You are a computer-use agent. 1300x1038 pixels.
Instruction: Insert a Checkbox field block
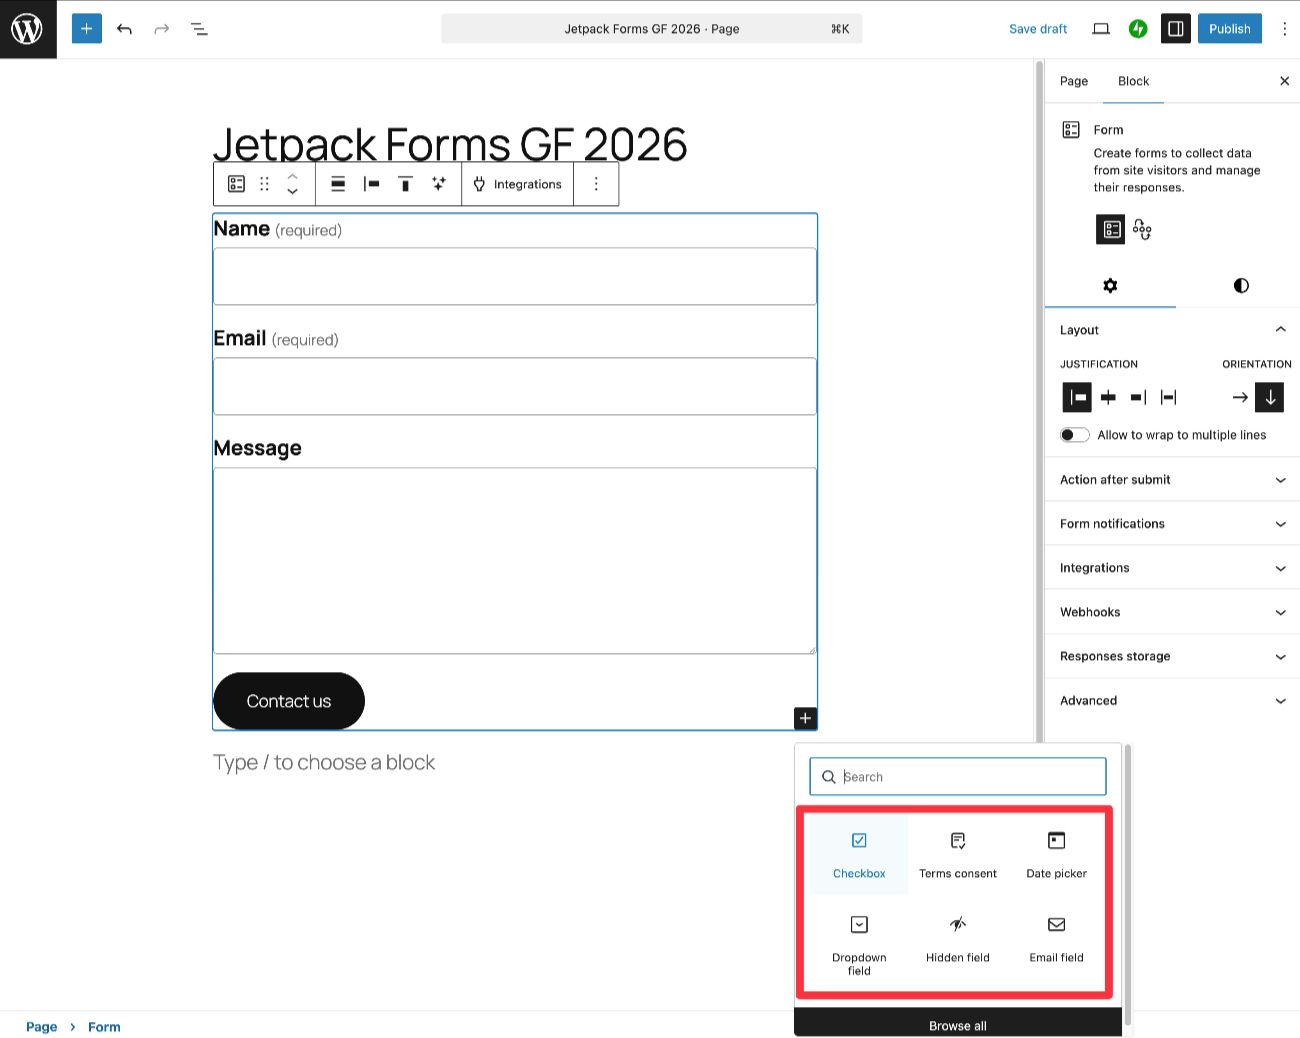[858, 850]
